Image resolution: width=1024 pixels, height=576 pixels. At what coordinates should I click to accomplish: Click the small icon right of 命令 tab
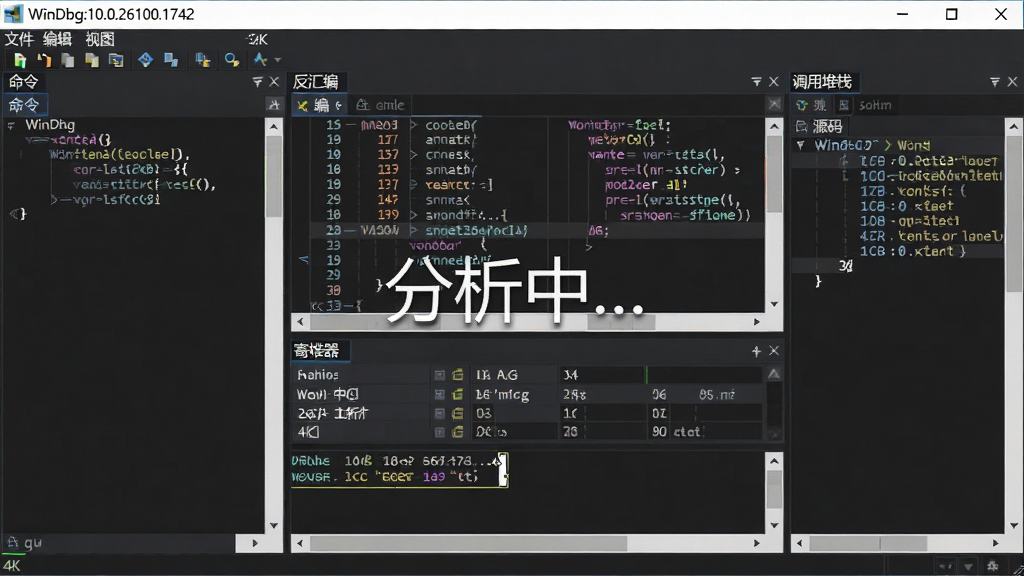pos(274,104)
